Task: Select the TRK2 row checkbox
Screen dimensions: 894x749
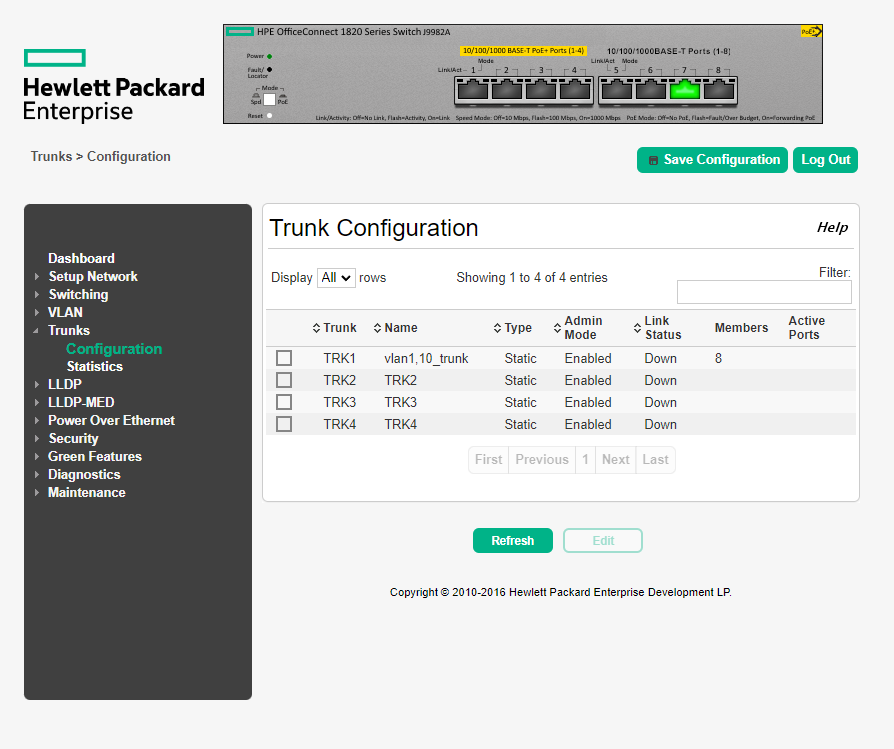Action: point(284,380)
